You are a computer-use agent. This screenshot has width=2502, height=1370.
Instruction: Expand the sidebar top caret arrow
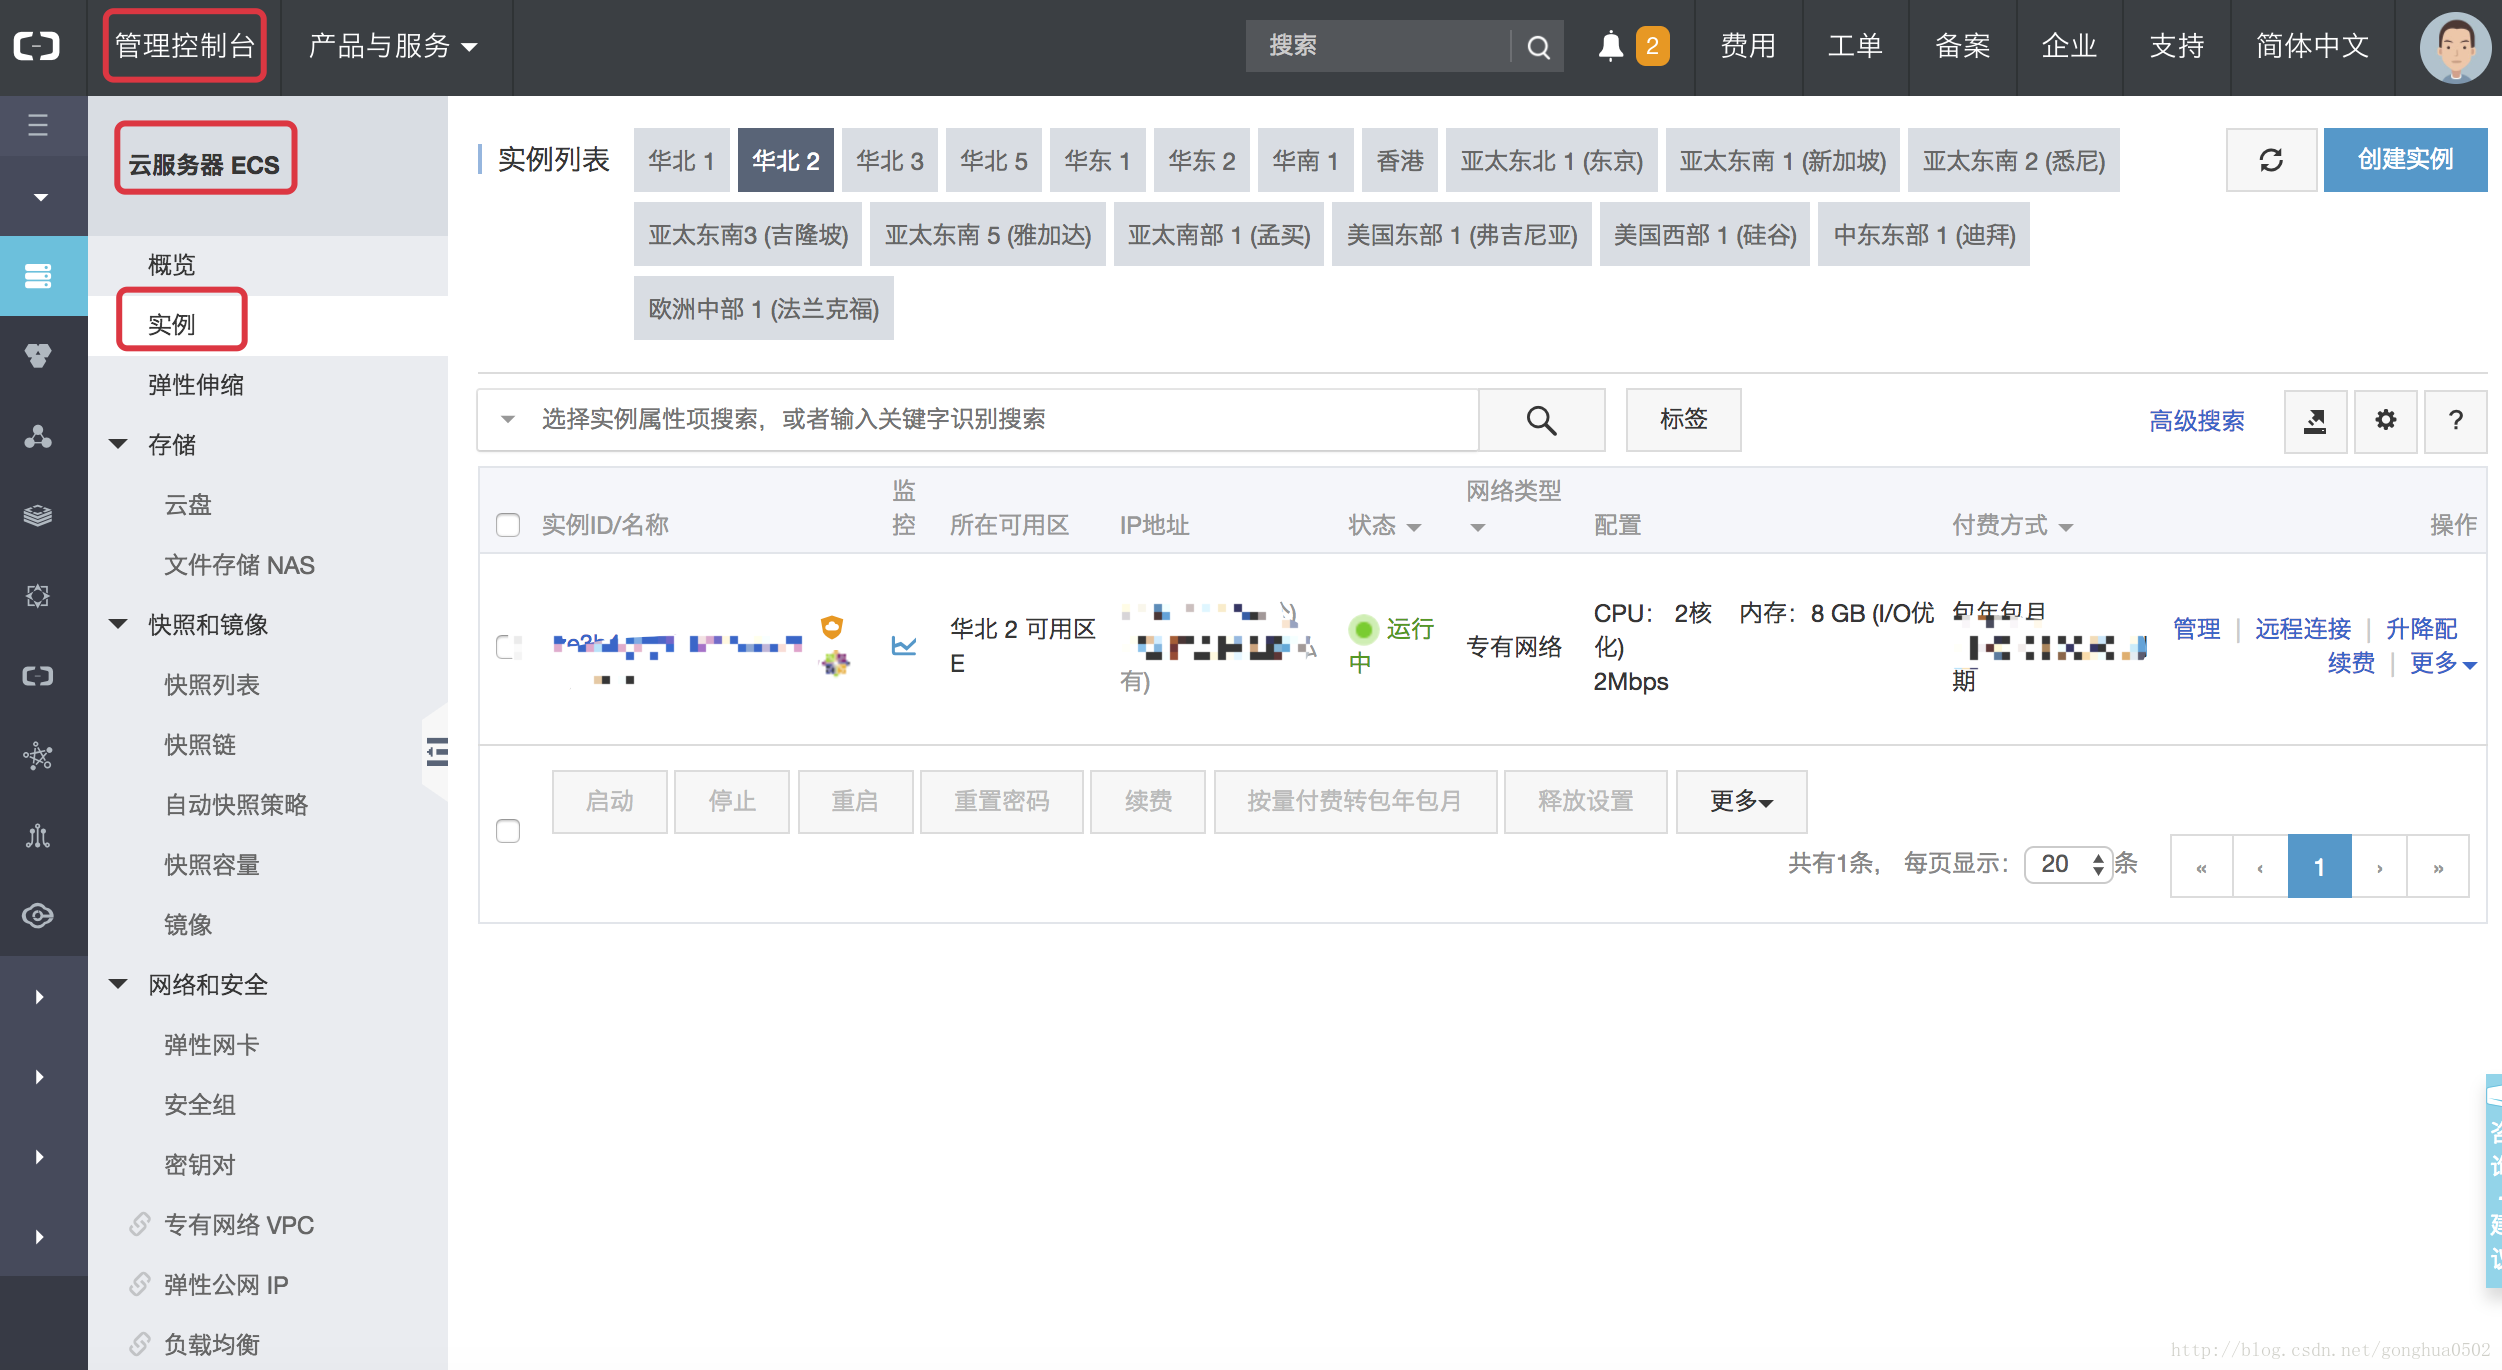click(40, 197)
